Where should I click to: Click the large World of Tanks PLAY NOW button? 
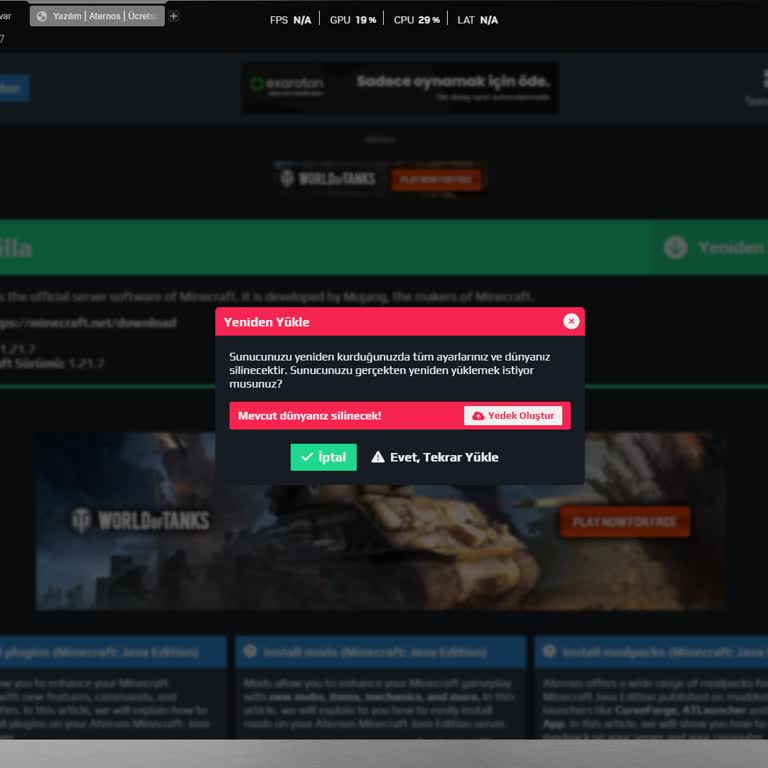point(625,522)
